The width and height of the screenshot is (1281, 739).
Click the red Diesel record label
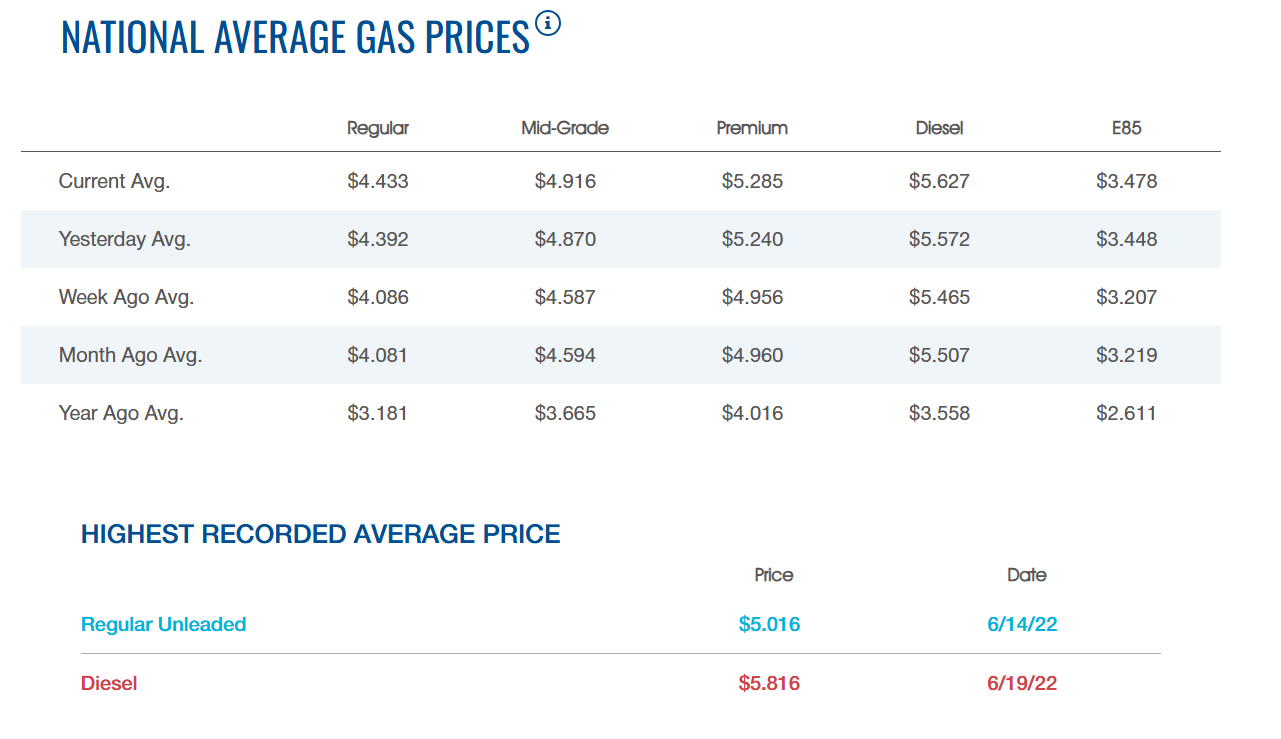(x=109, y=684)
